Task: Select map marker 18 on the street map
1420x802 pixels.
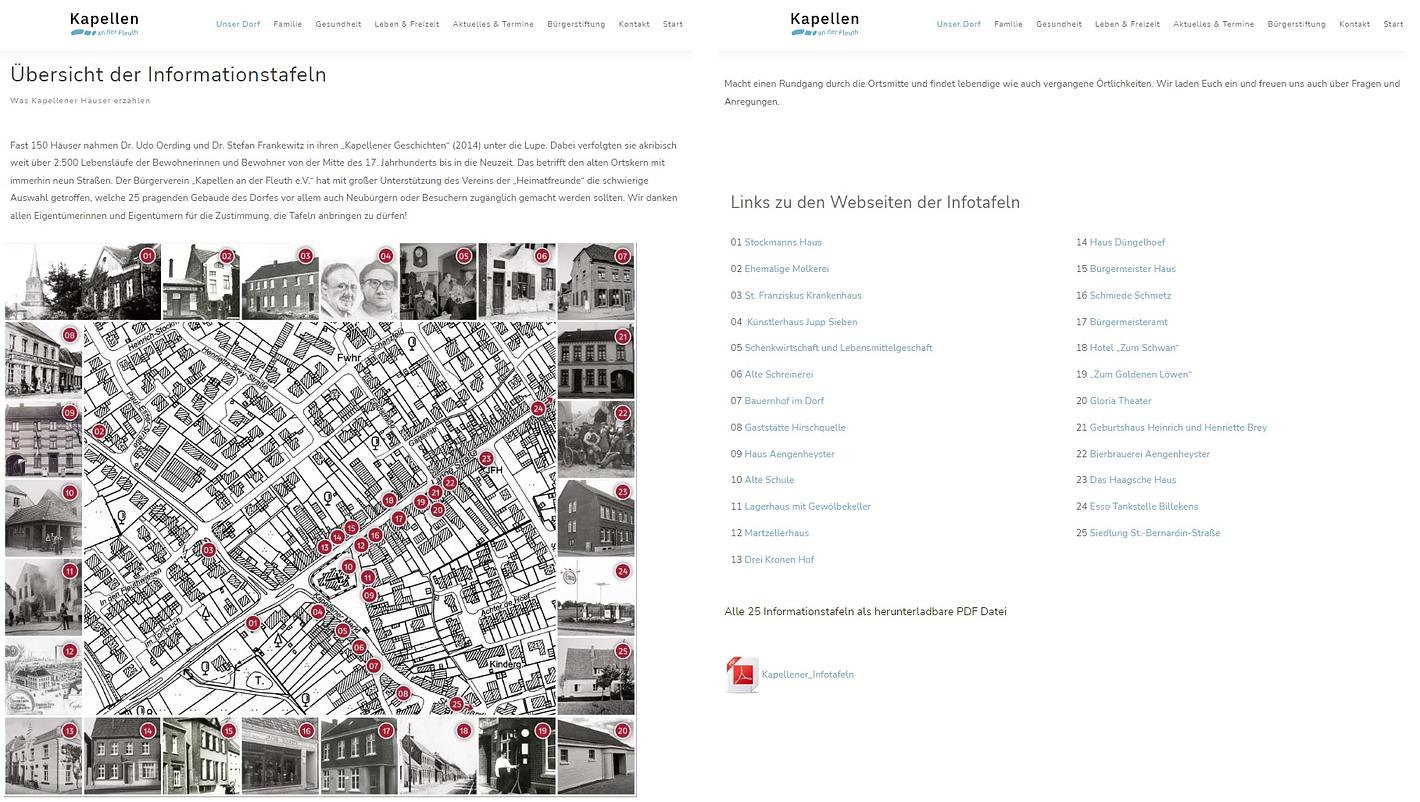Action: point(389,500)
